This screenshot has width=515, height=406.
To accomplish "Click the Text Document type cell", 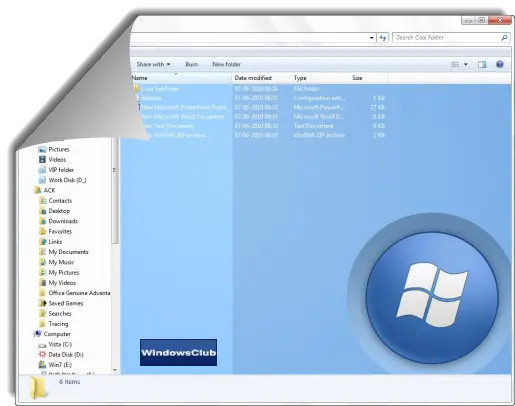I will tap(313, 126).
